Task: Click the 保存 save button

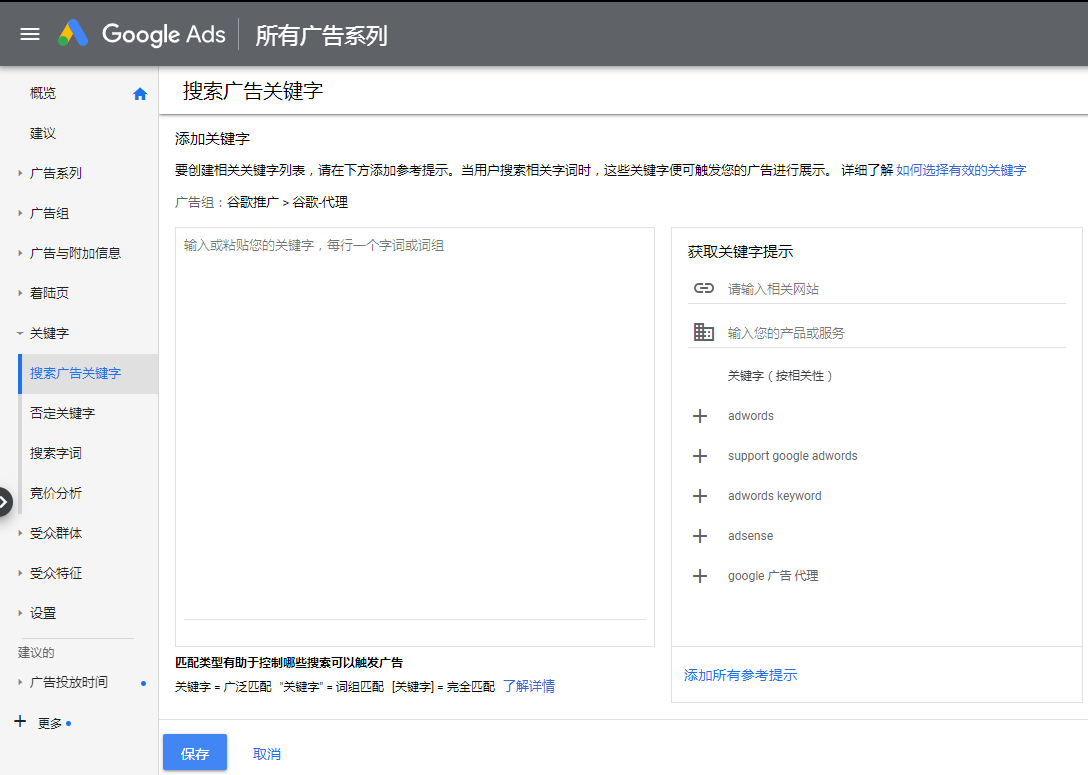Action: (195, 753)
